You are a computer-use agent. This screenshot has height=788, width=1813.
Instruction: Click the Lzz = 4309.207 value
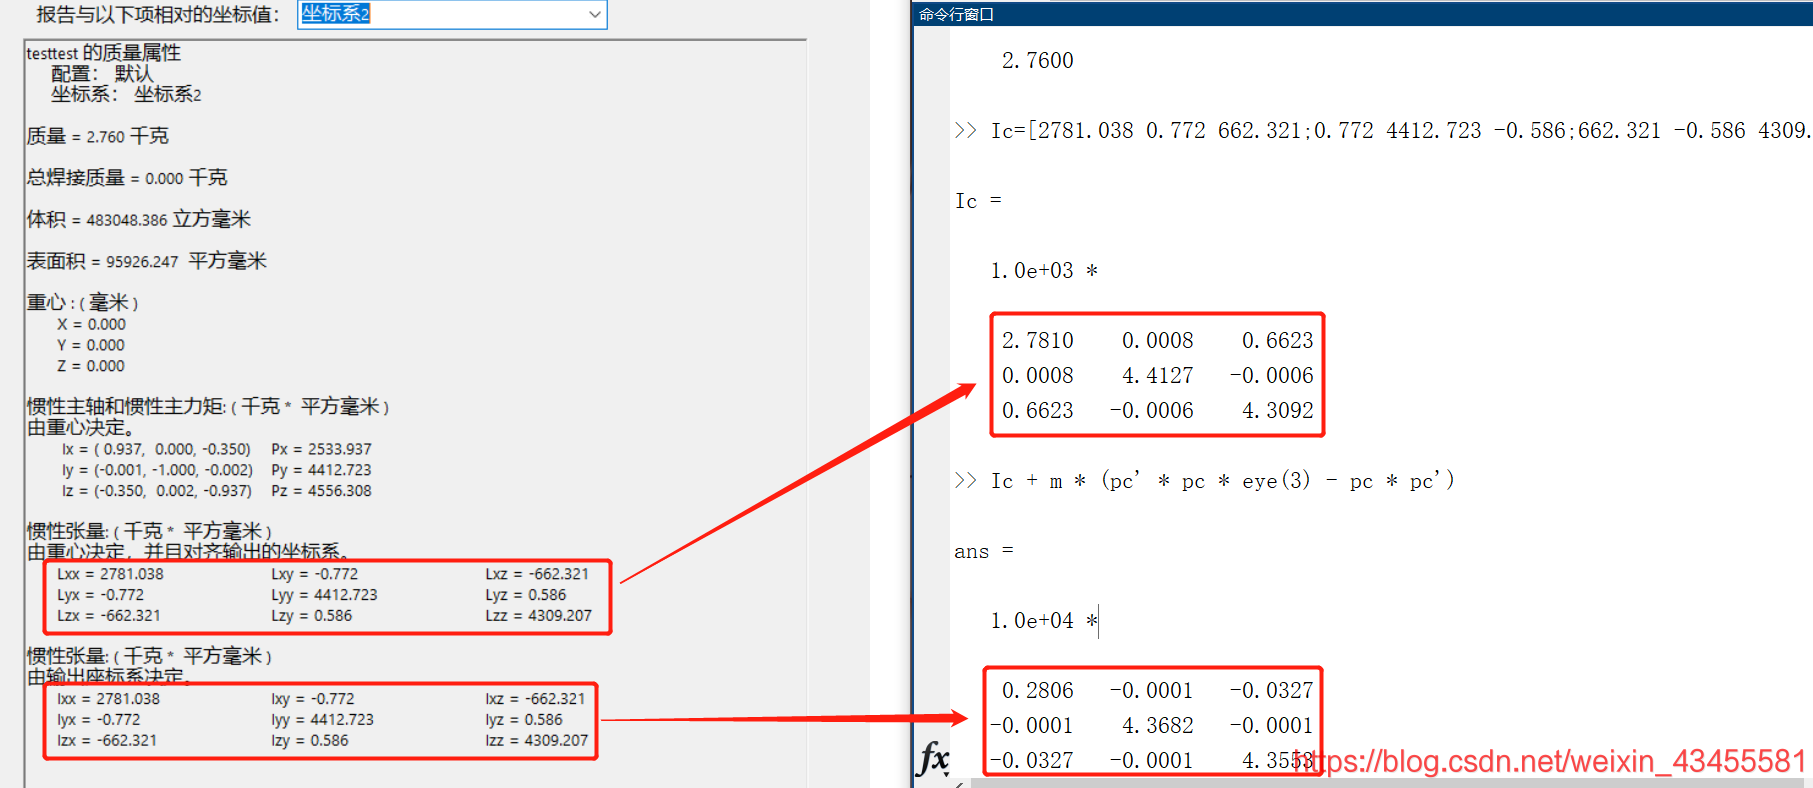point(538,616)
